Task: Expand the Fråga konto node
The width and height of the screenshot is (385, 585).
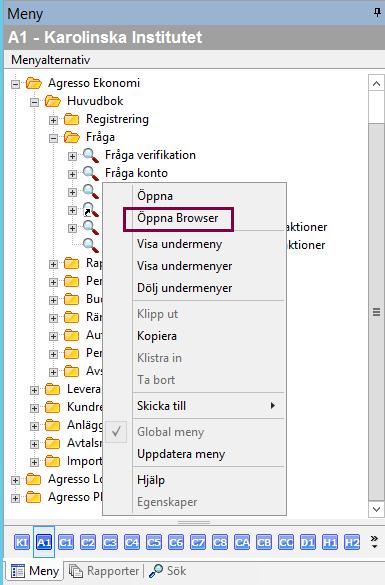Action: pos(72,174)
